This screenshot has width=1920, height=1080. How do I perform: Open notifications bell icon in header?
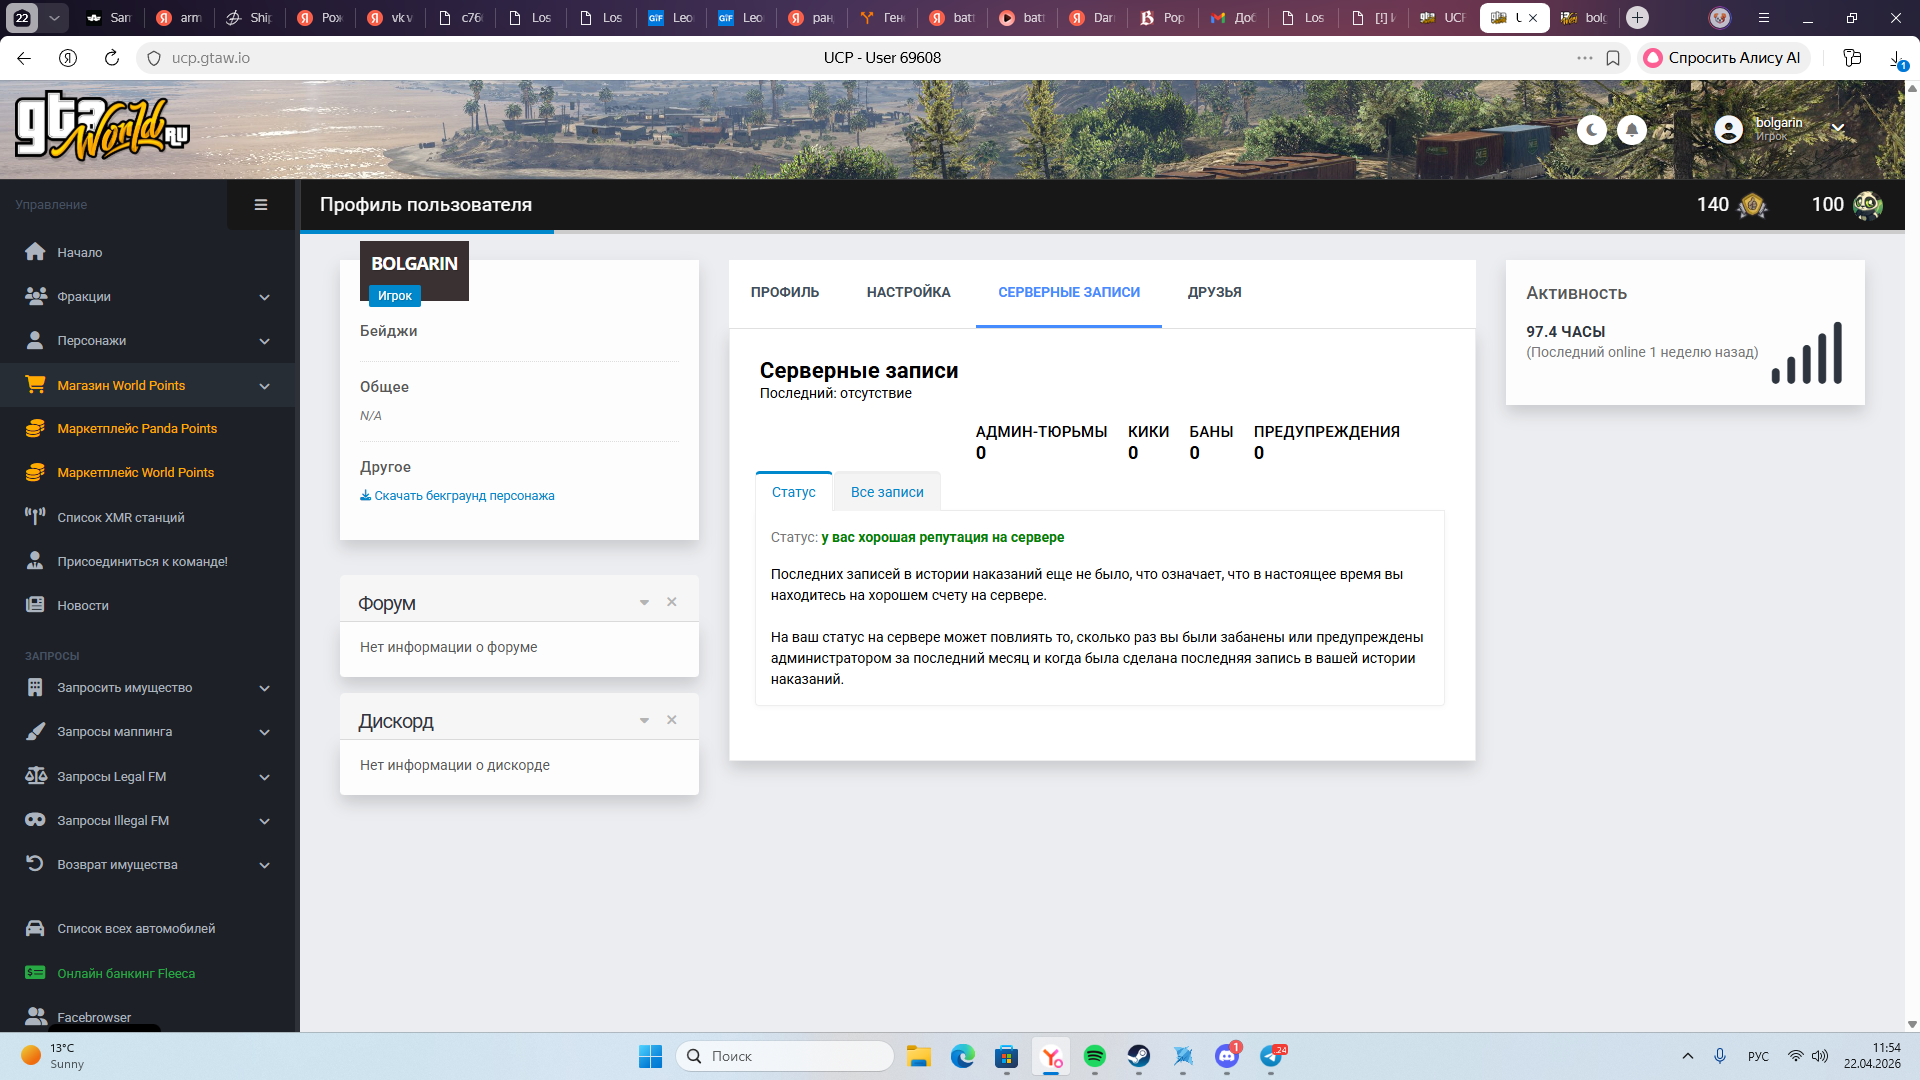point(1632,130)
